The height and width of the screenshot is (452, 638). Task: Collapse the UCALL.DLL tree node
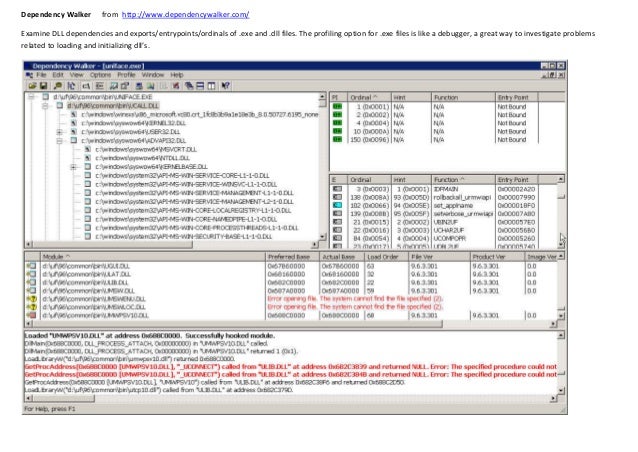point(45,106)
